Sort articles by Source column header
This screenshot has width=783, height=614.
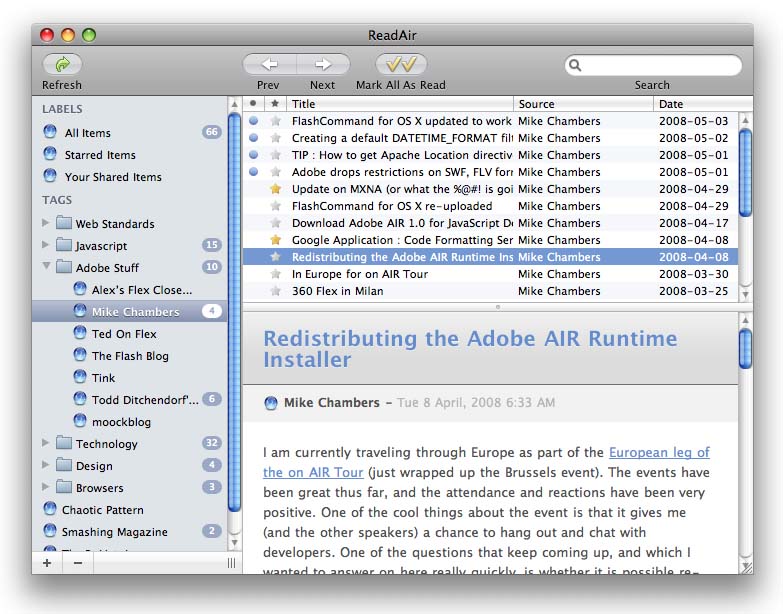tap(583, 104)
